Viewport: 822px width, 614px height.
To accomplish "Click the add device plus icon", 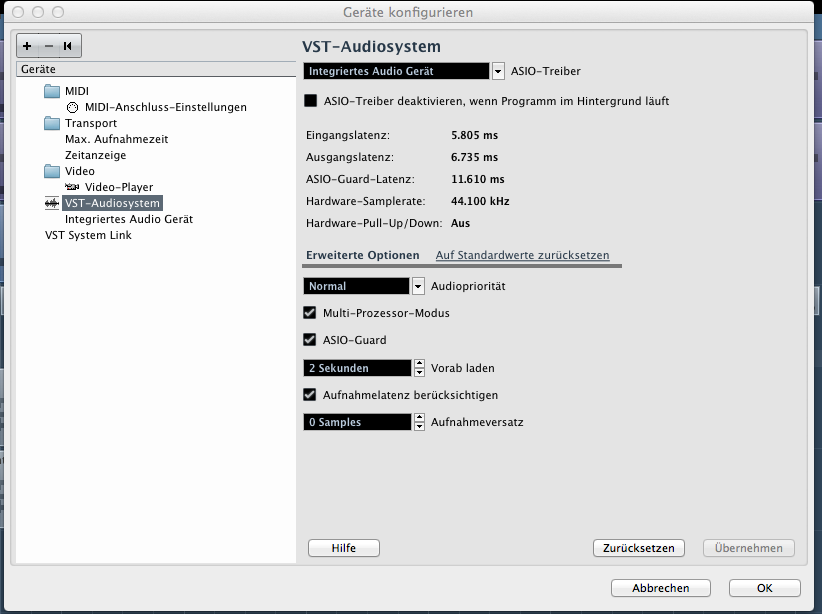I will (27, 46).
